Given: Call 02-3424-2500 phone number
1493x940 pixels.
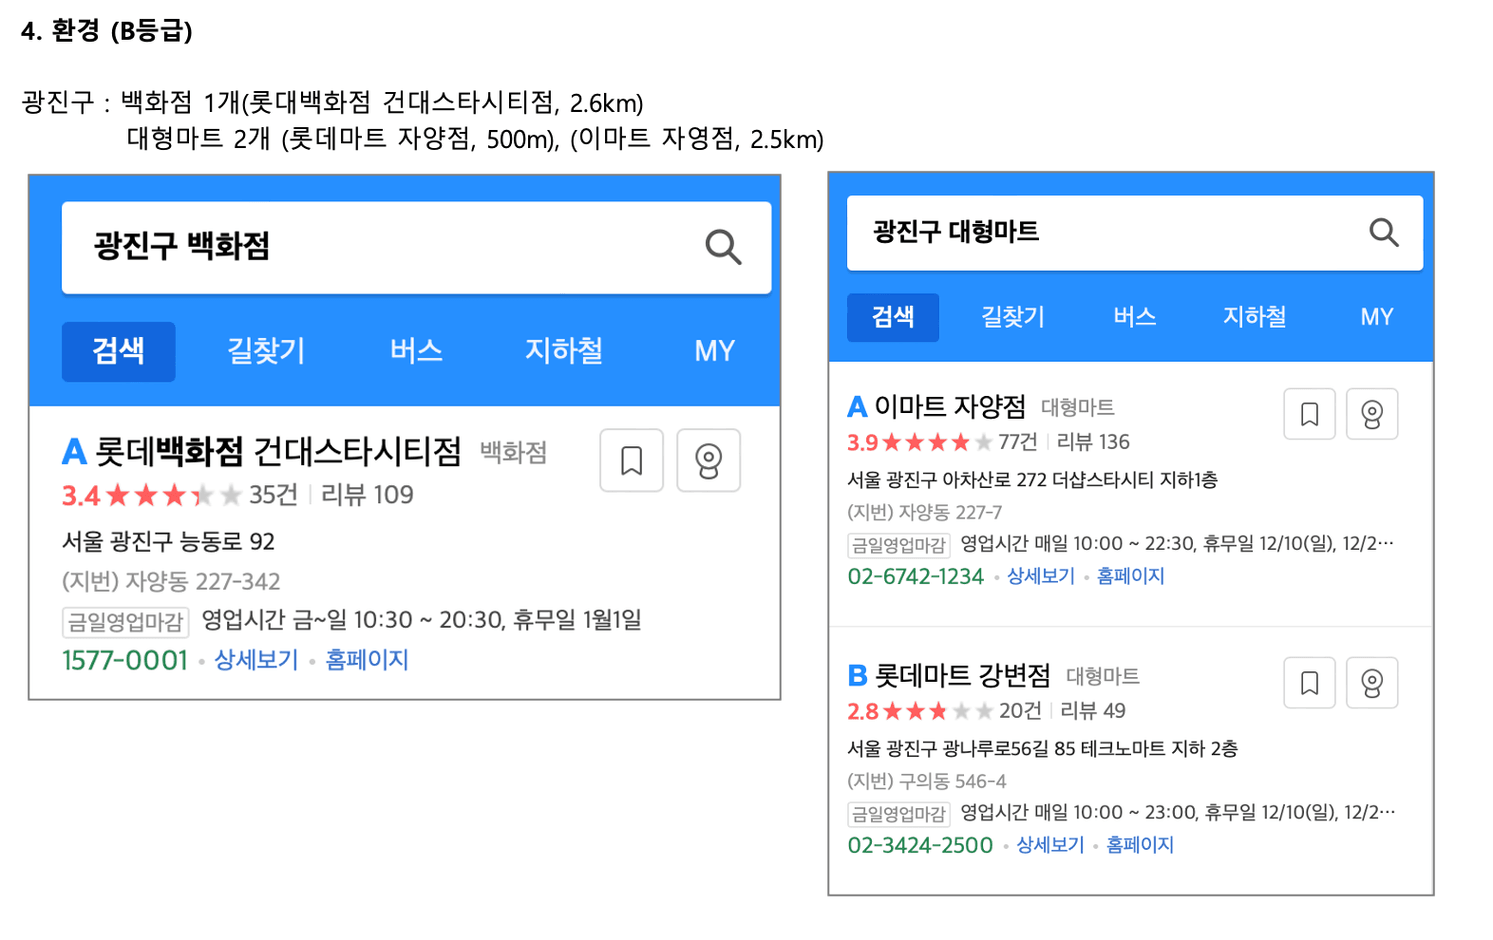Looking at the screenshot, I should [x=920, y=846].
